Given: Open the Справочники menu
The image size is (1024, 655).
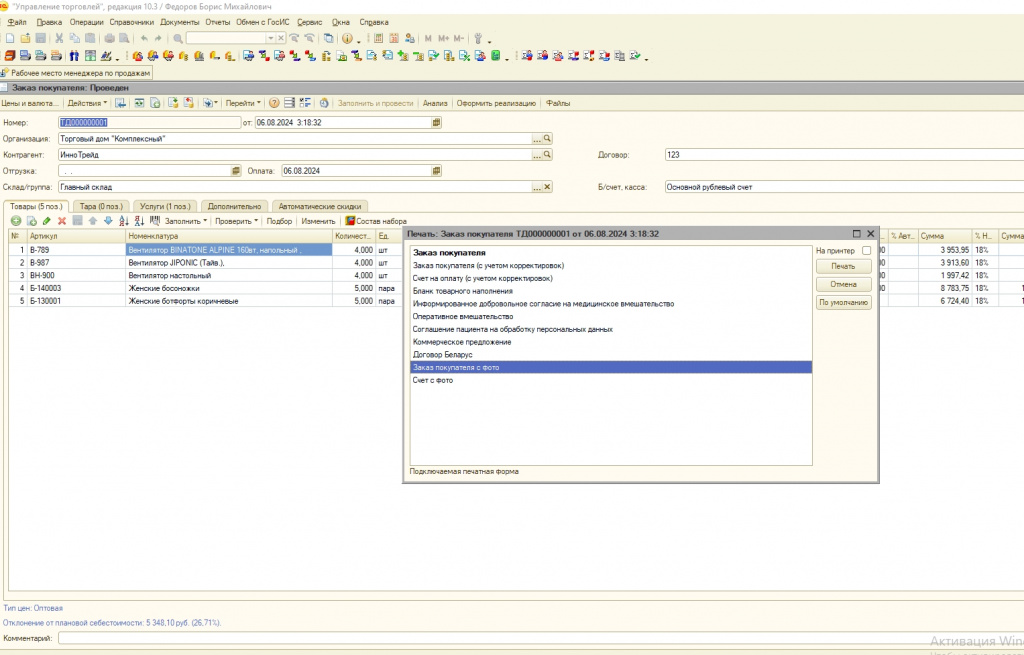Looking at the screenshot, I should pyautogui.click(x=131, y=21).
